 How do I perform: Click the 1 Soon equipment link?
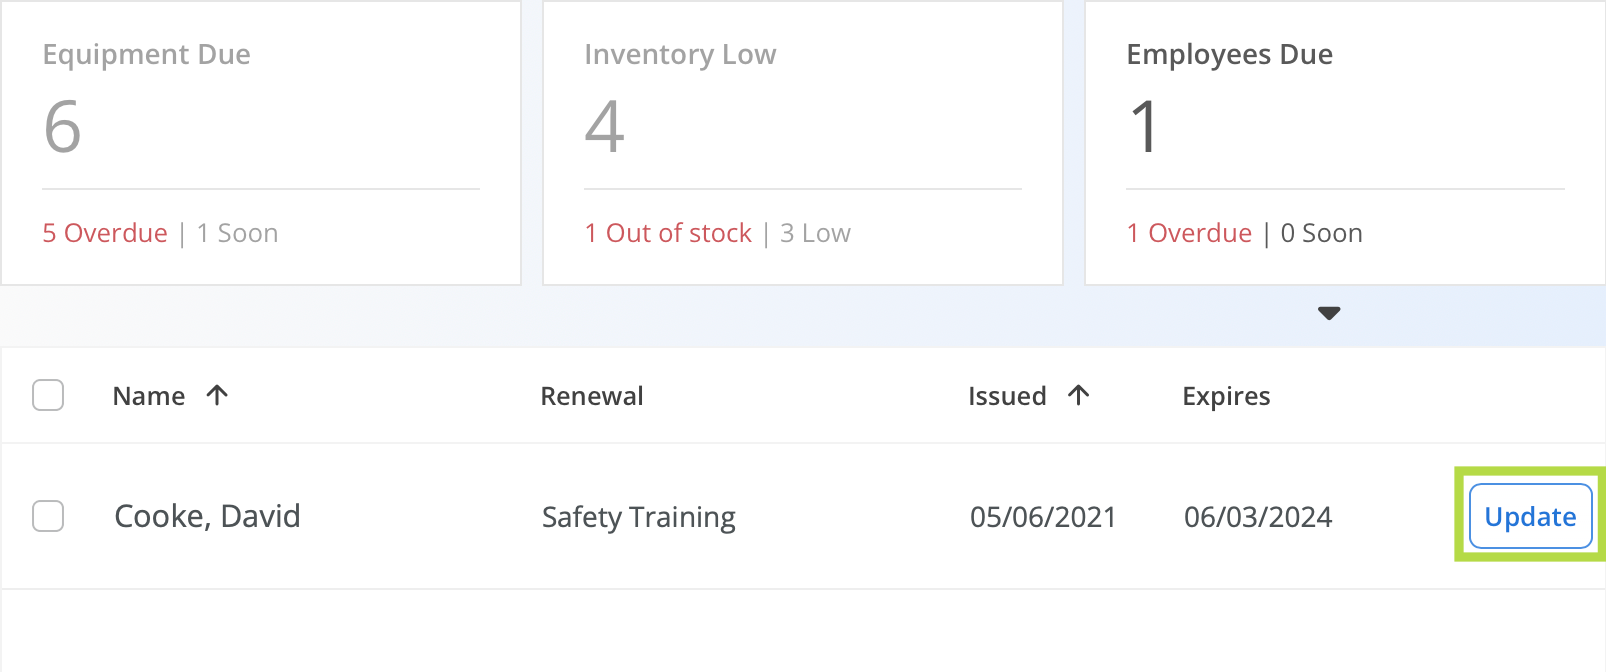238,233
